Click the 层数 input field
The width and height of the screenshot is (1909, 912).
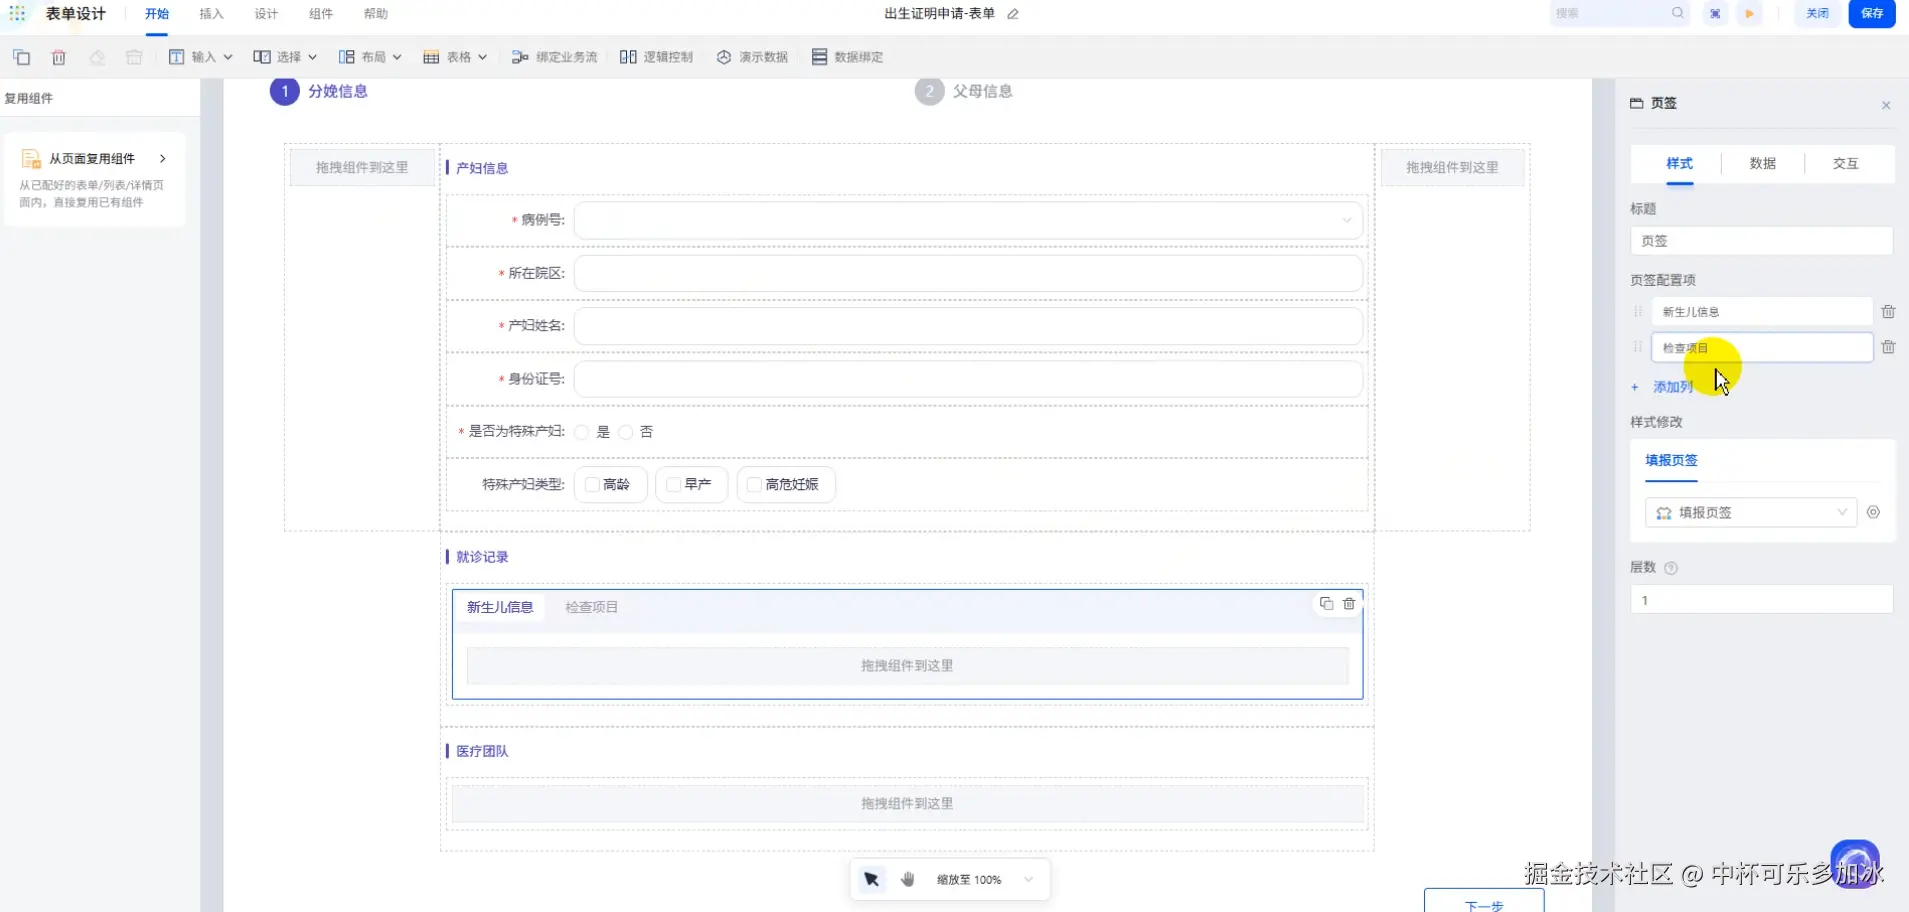(x=1761, y=600)
